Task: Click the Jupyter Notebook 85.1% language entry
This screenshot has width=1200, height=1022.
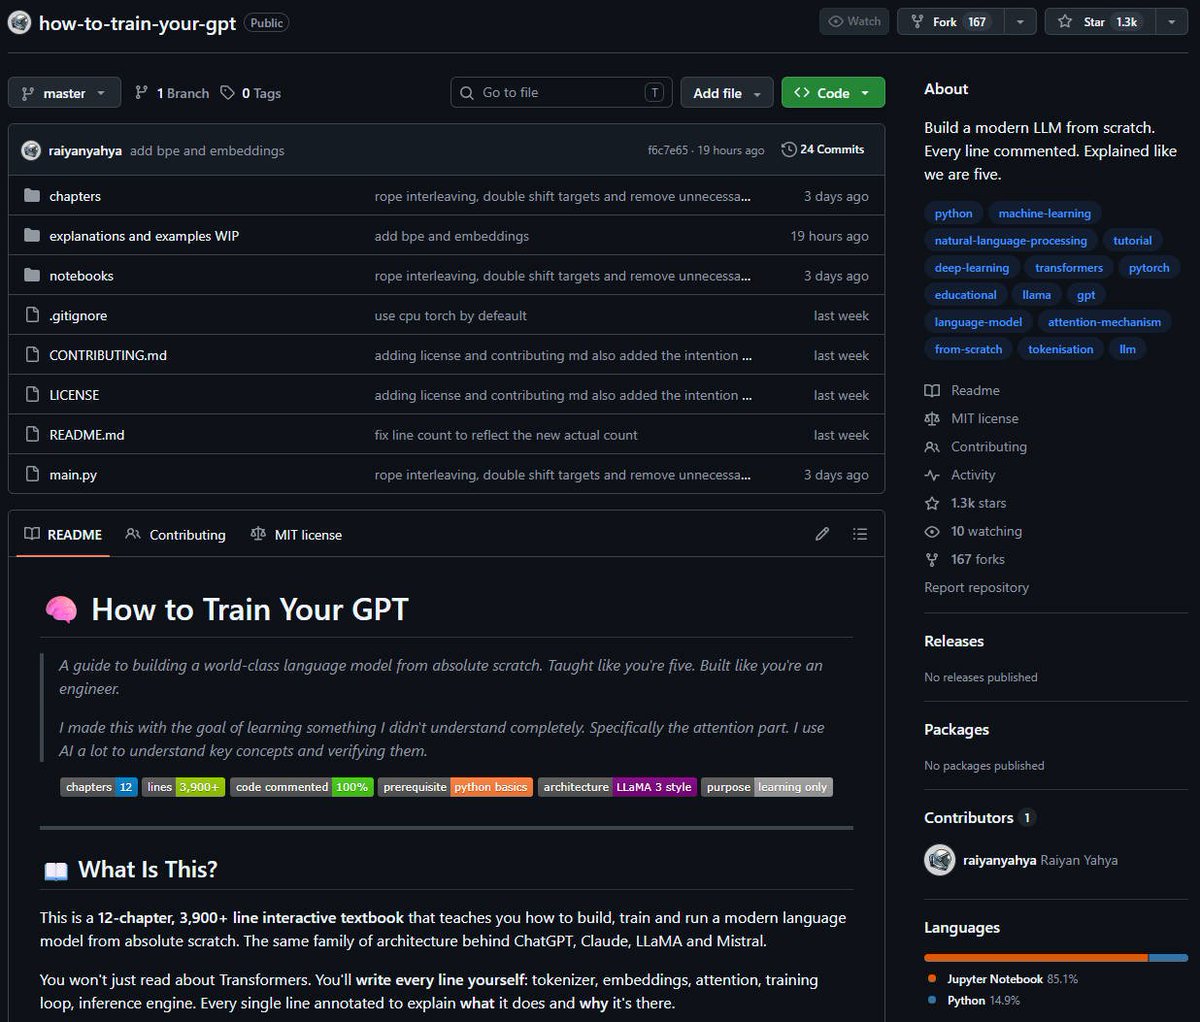Action: point(1002,979)
